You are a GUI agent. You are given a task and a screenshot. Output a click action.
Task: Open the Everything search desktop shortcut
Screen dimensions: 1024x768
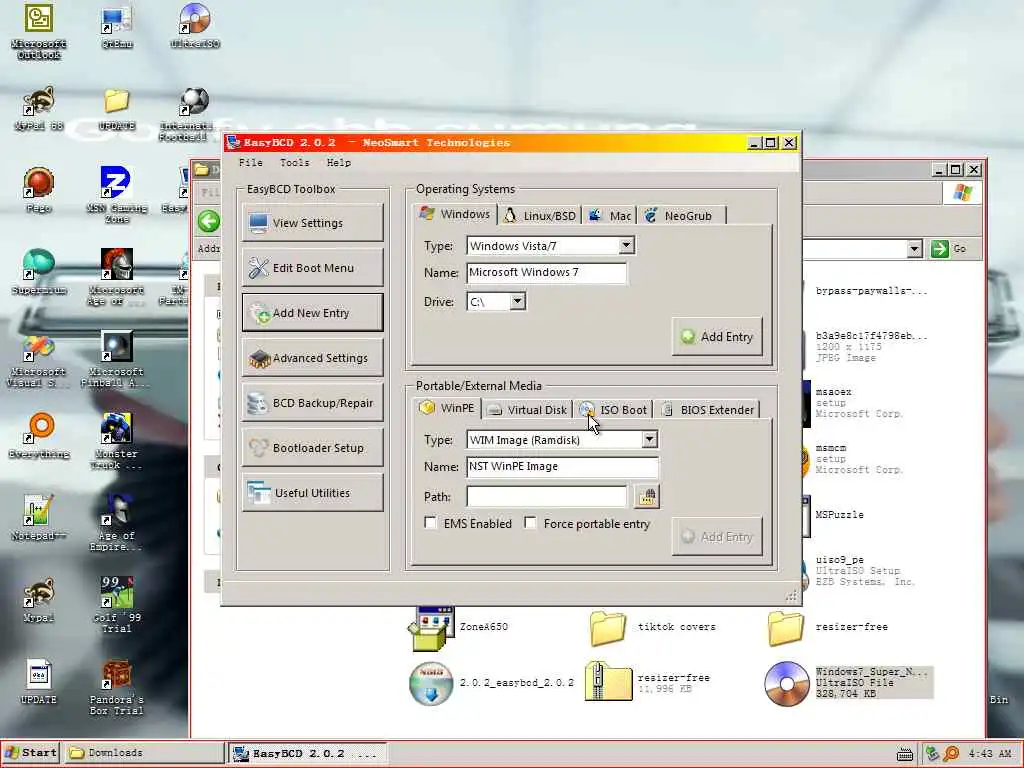(x=39, y=436)
